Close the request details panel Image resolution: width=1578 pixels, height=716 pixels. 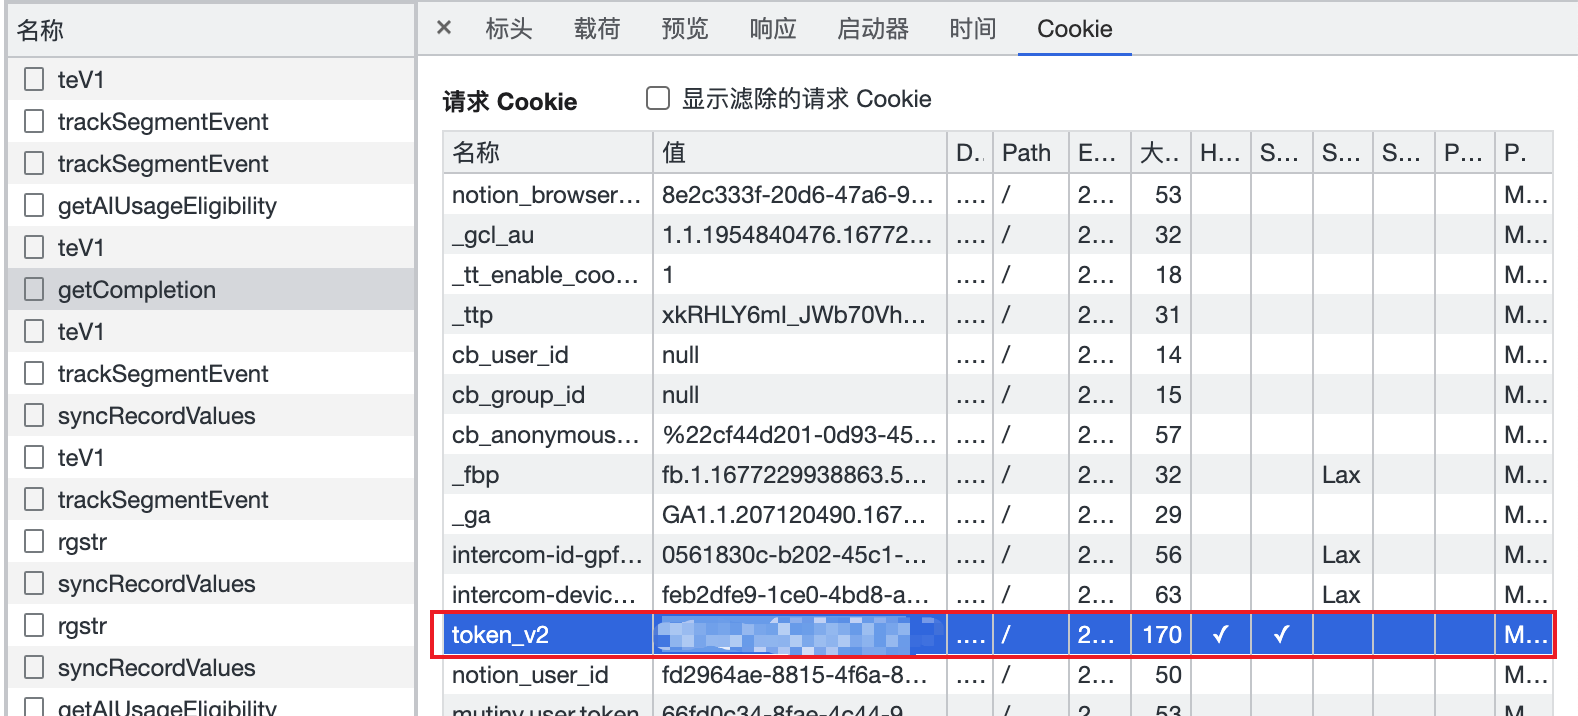pos(444,28)
